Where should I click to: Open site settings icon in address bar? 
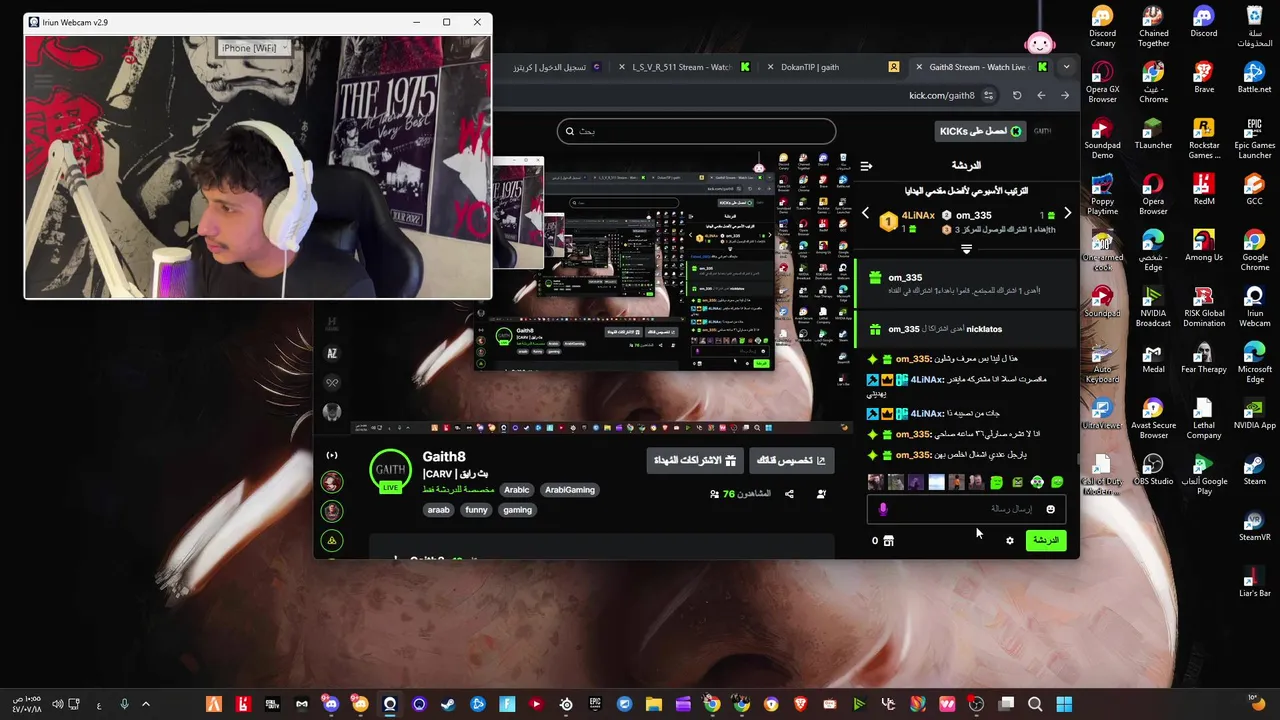tap(988, 95)
